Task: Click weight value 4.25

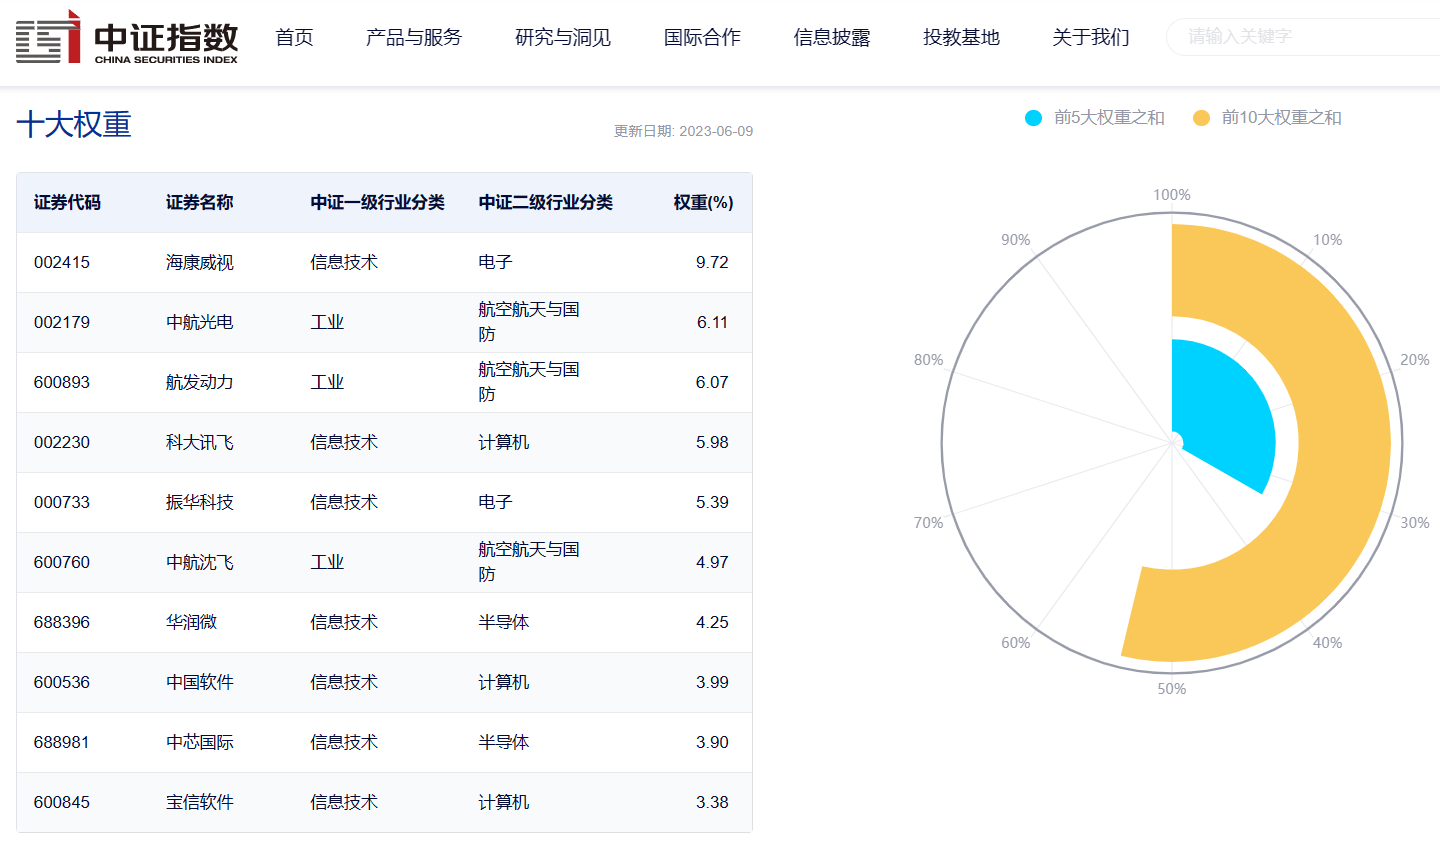Action: (712, 622)
